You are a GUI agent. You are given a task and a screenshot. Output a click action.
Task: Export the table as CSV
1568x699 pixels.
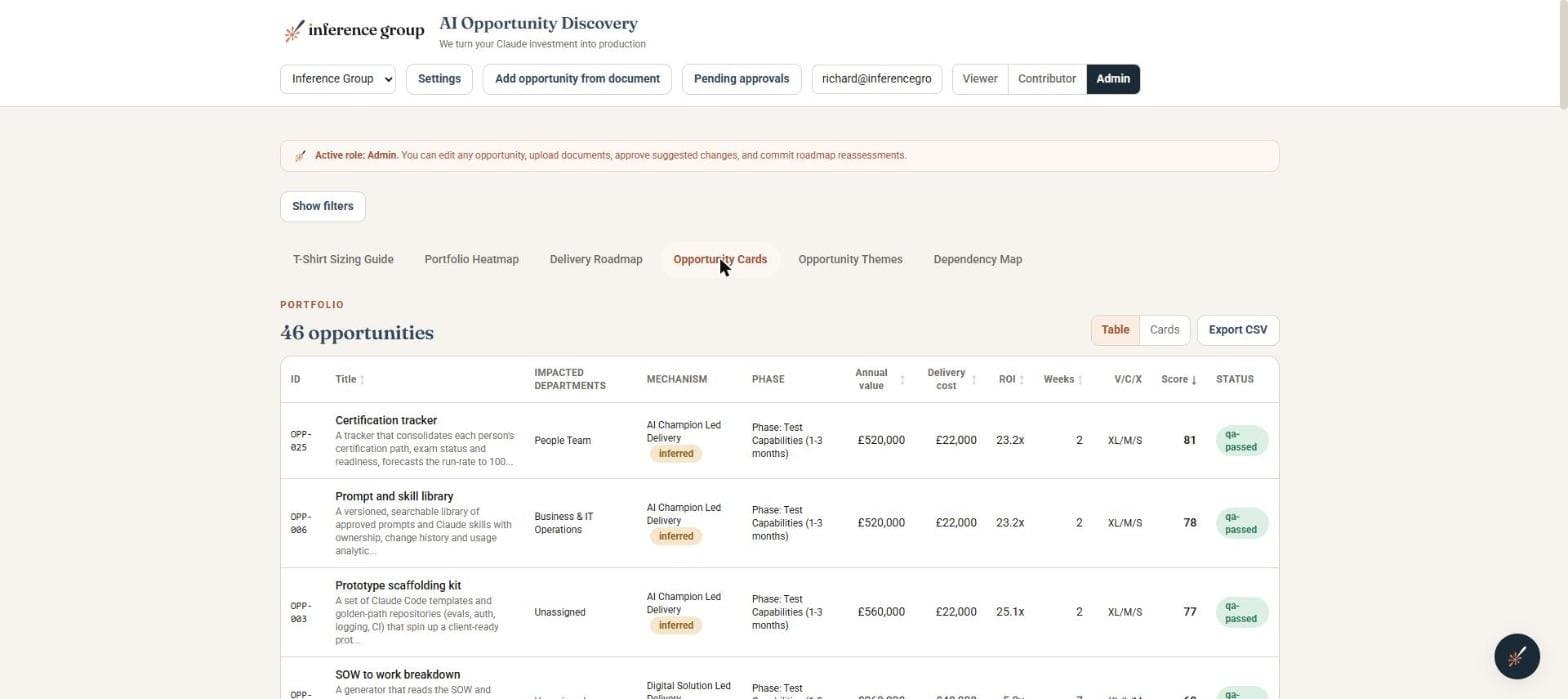pyautogui.click(x=1238, y=330)
